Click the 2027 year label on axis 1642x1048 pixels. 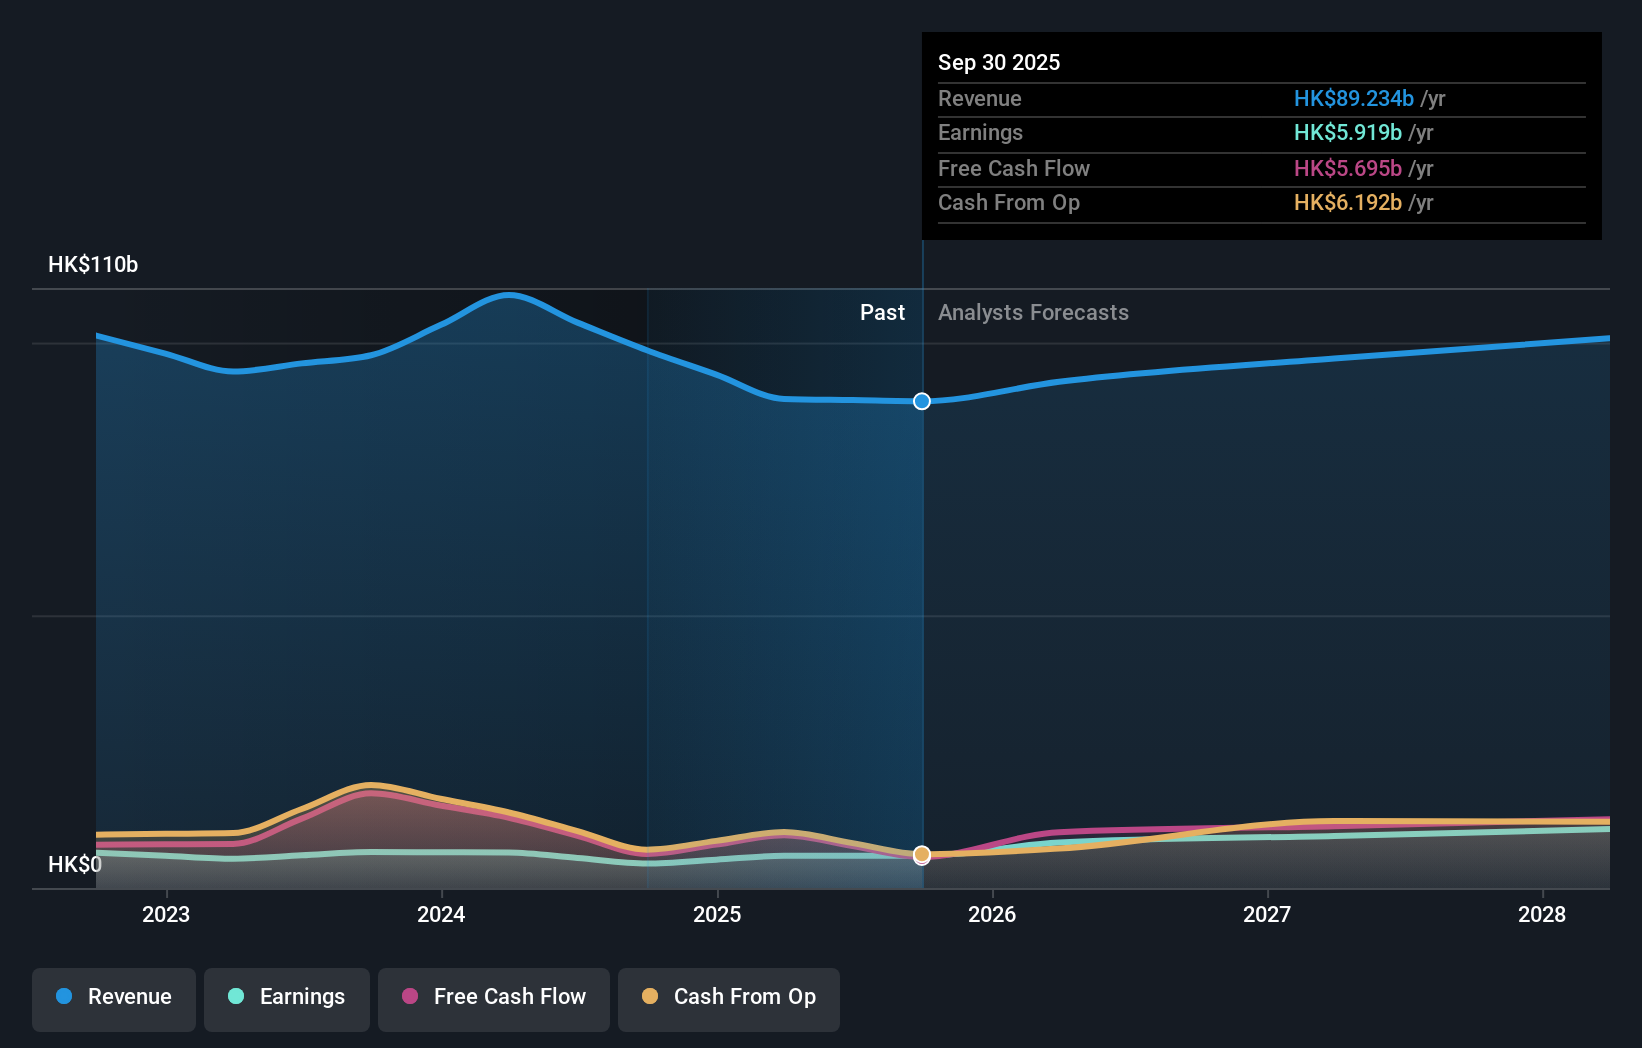pyautogui.click(x=1267, y=914)
